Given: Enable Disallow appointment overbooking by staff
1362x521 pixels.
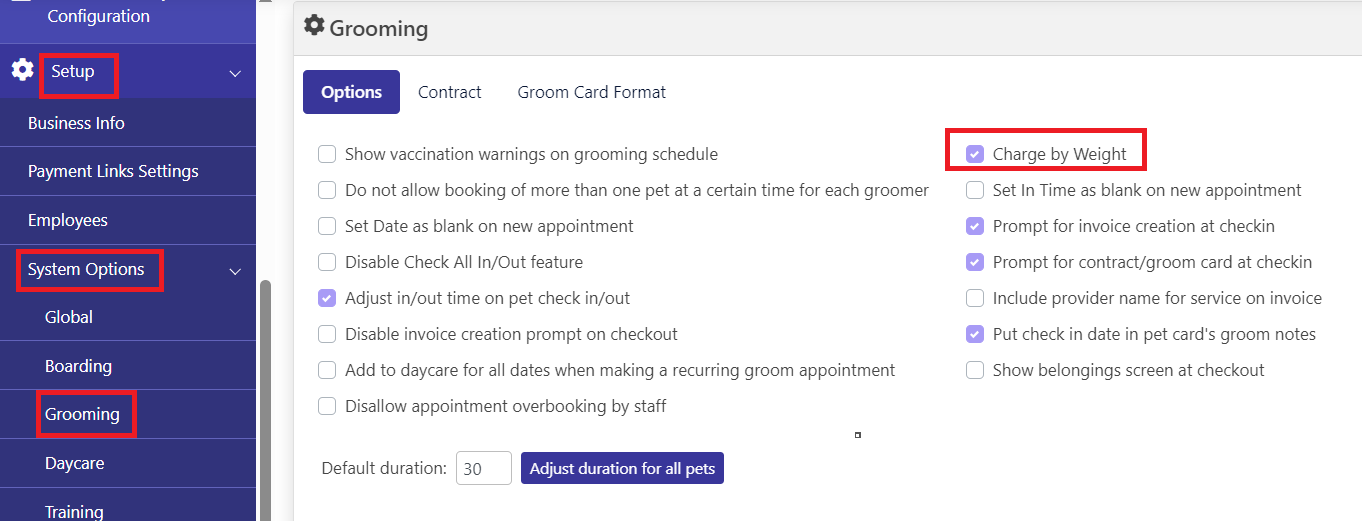Looking at the screenshot, I should click(327, 406).
